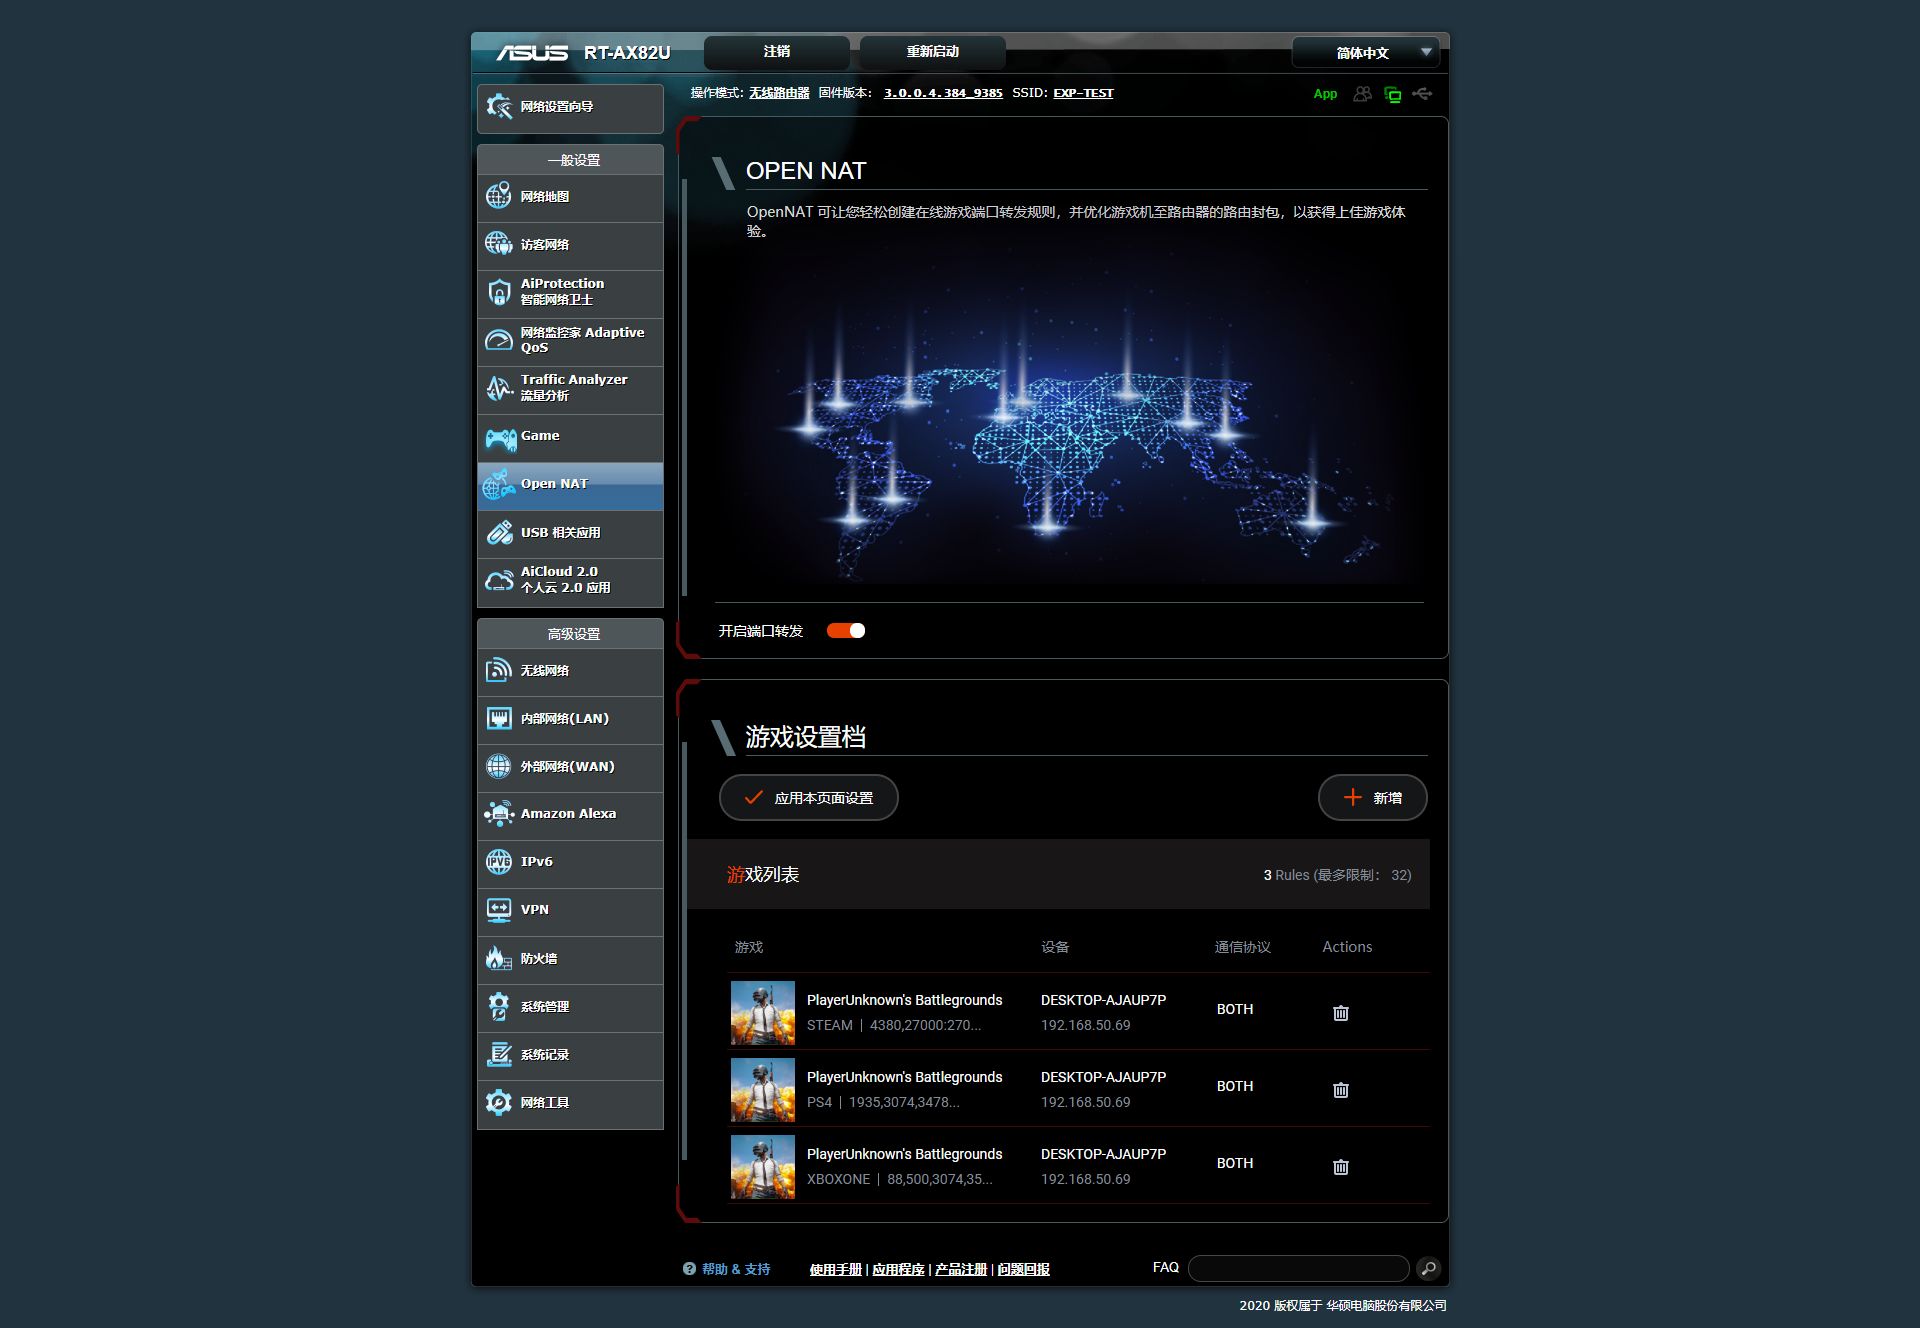1920x1328 pixels.
Task: Select Open NAT in sidebar
Action: click(x=570, y=485)
